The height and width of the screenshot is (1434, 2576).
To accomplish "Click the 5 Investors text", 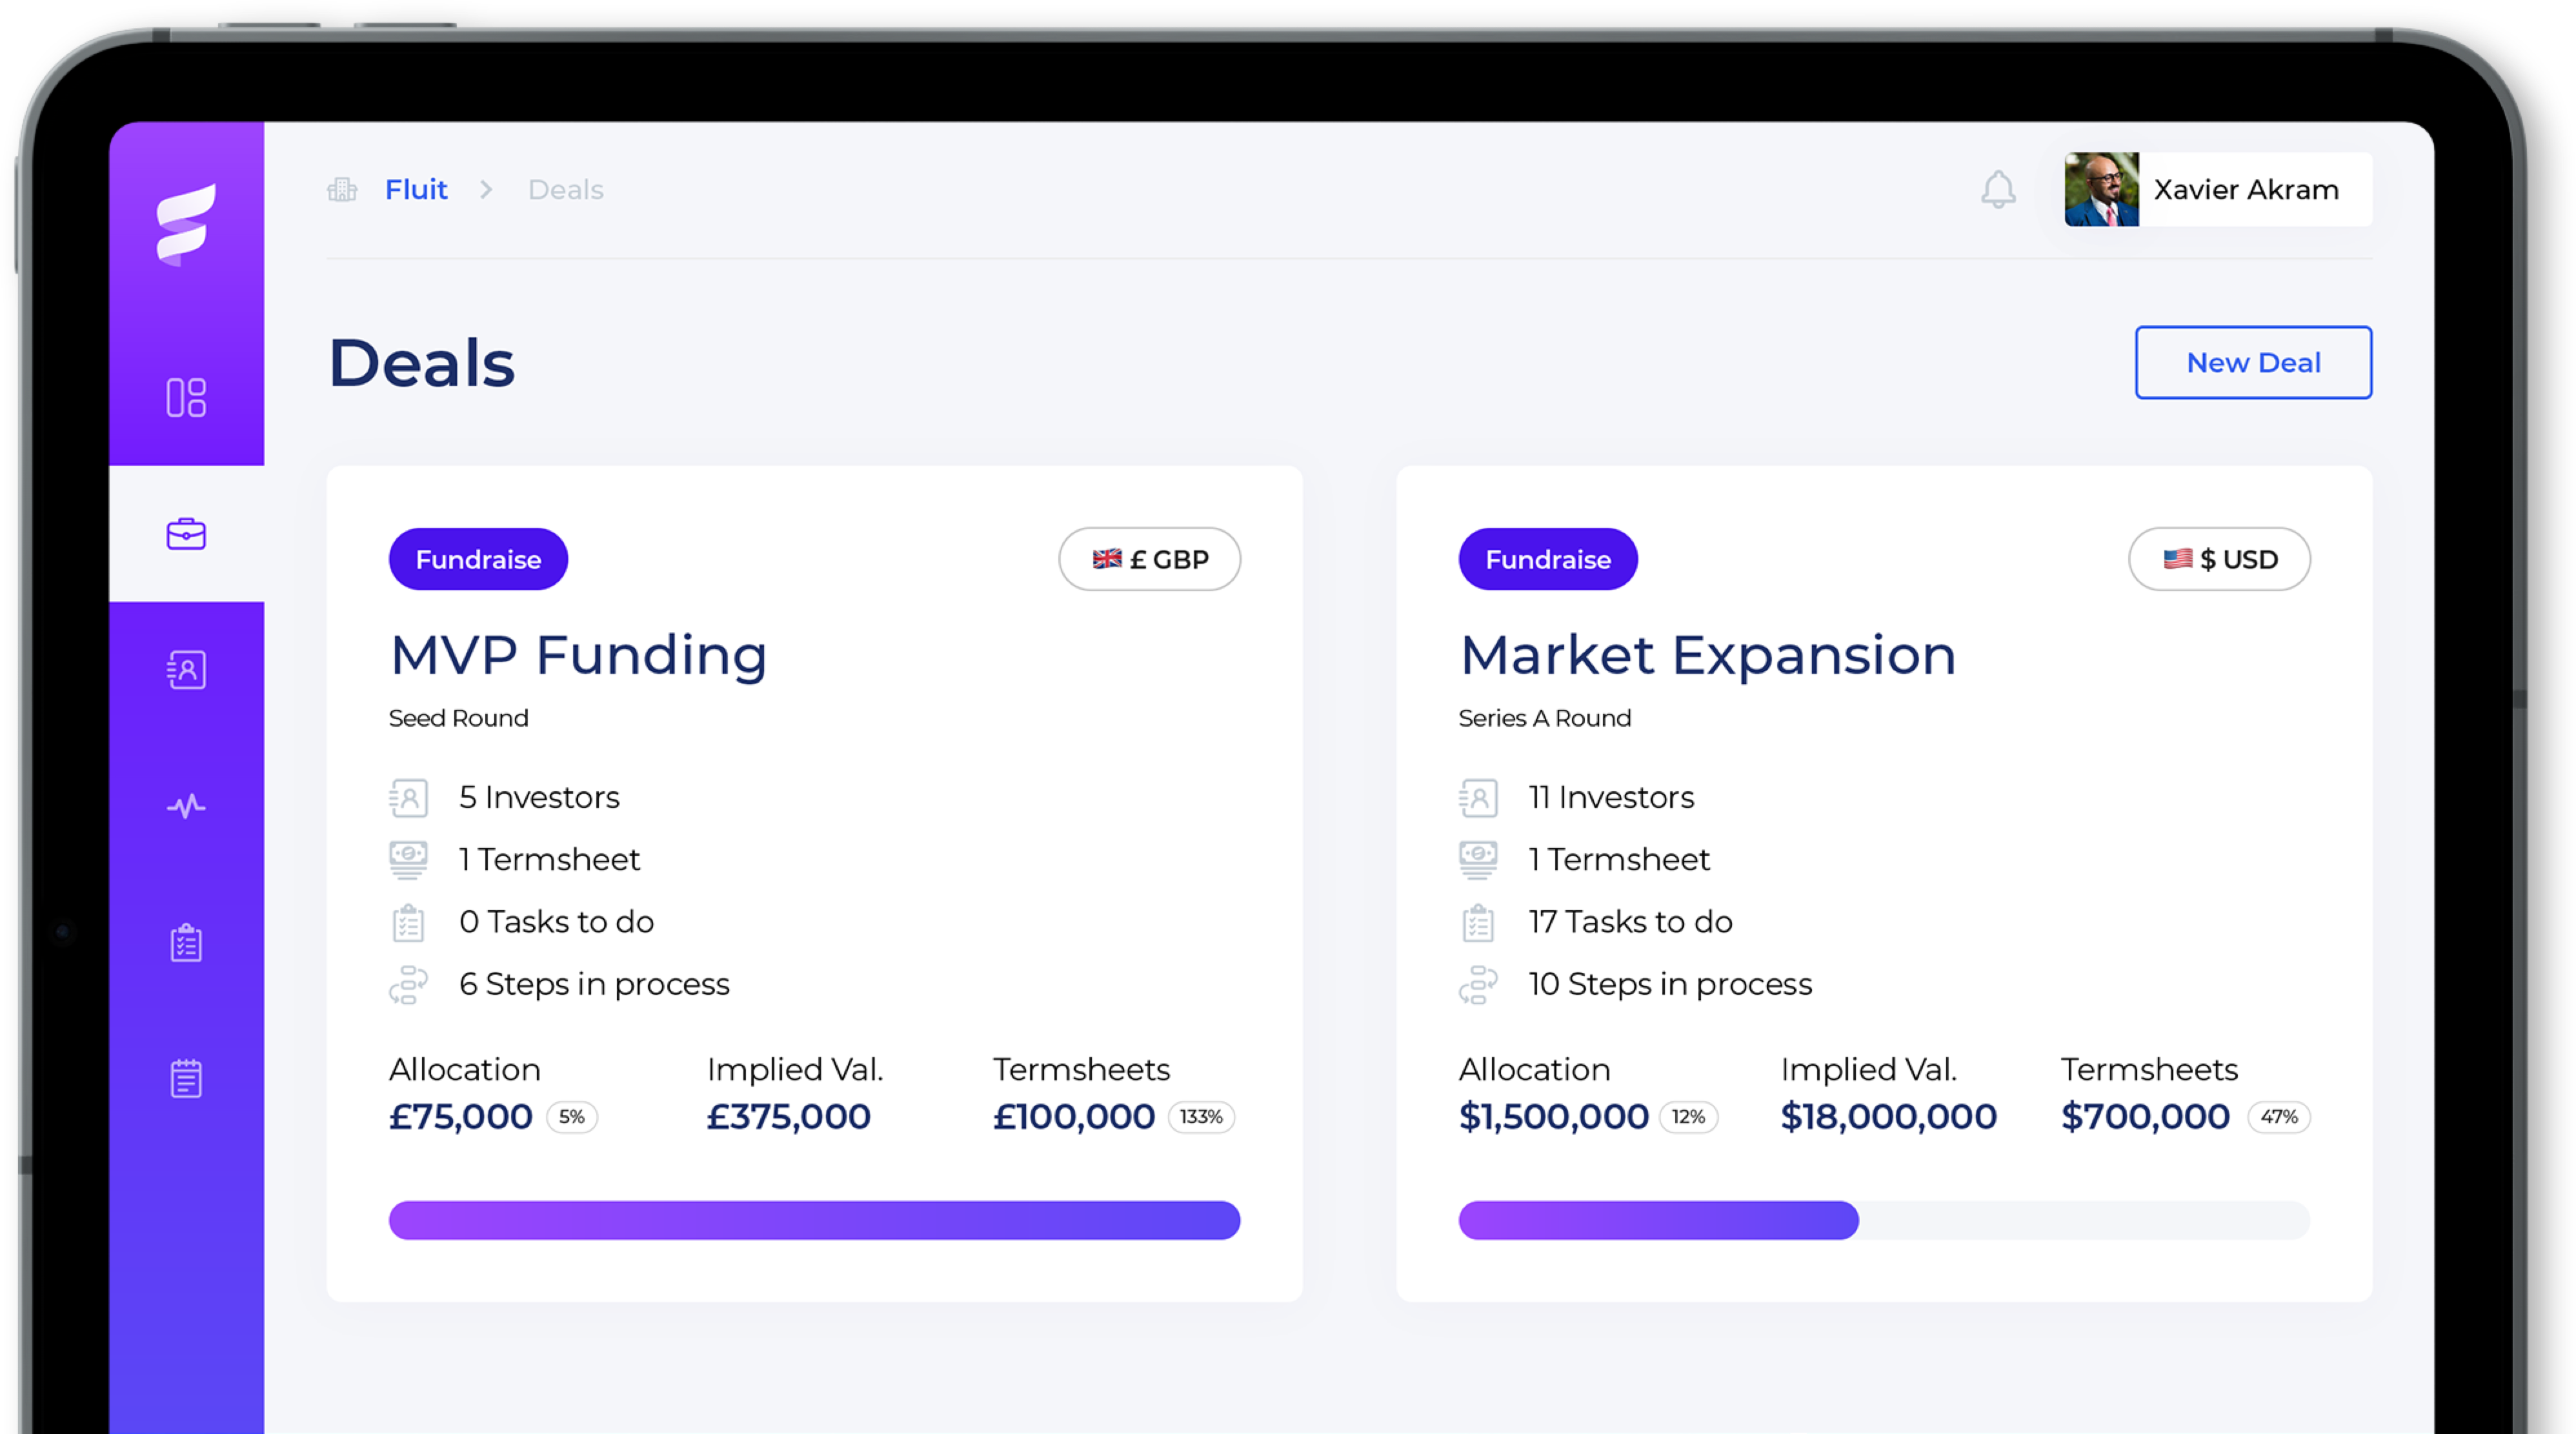I will 539,797.
